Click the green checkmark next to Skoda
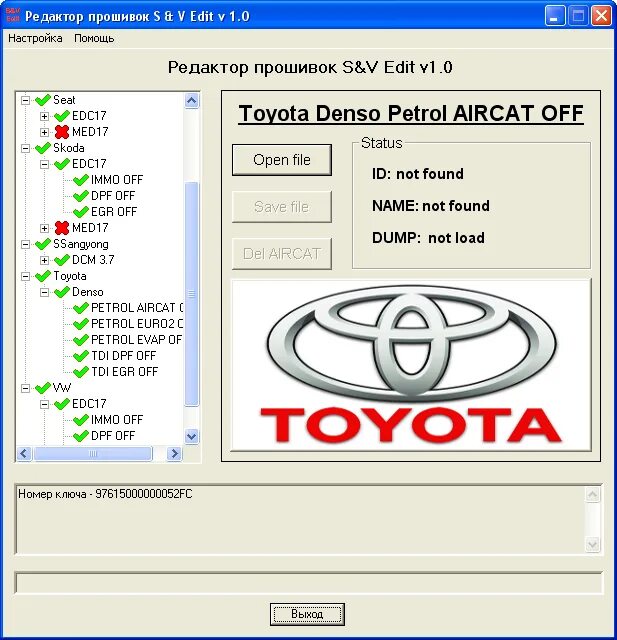Screen dimensions: 617x640 [x=43, y=148]
